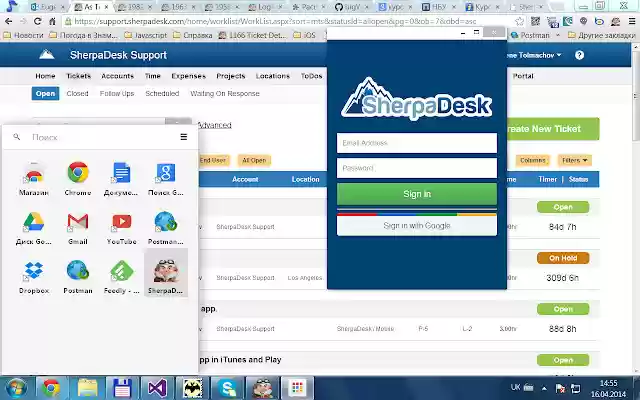Open the Chrome Web Store (Магазин) app
This screenshot has width=640, height=400.
(34, 178)
